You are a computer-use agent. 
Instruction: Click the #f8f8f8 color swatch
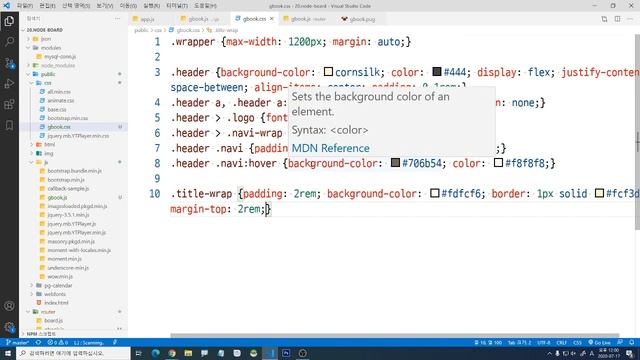498,162
